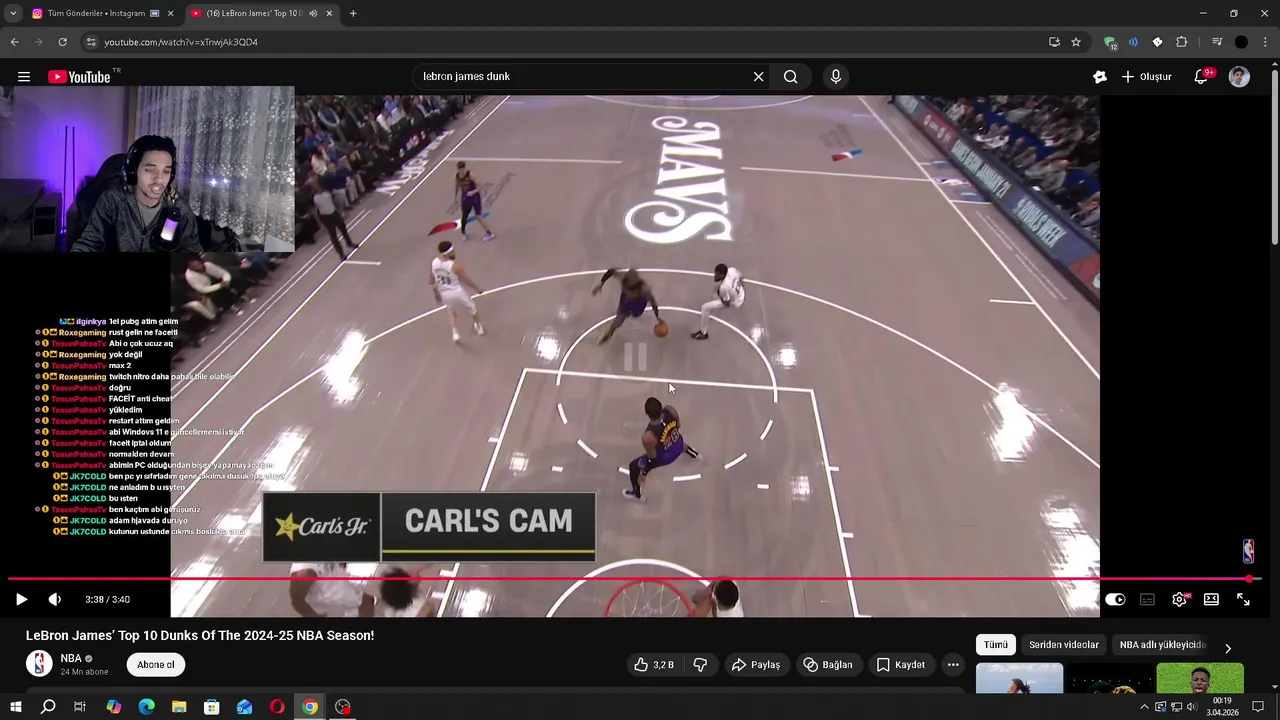
Task: Open the YouTube hamburger guide menu
Action: click(24, 77)
